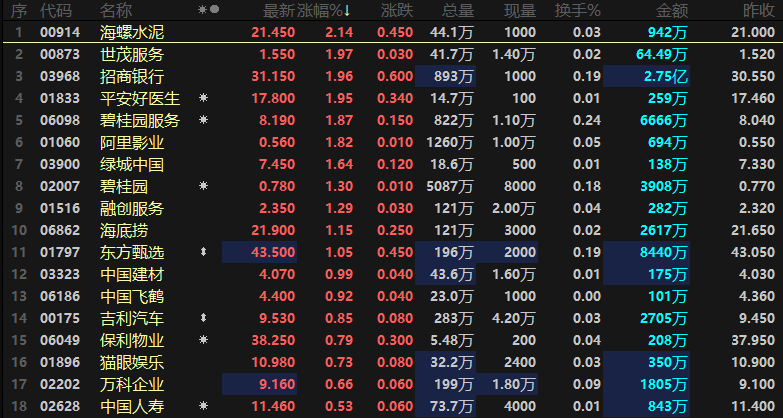
Task: Click the asterisk icon beside 中国人寿
Action: click(203, 406)
